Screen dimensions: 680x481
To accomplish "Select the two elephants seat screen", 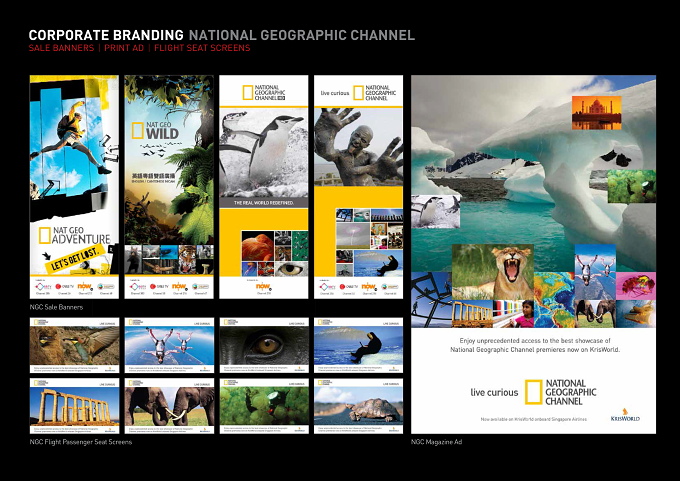I will (x=169, y=406).
